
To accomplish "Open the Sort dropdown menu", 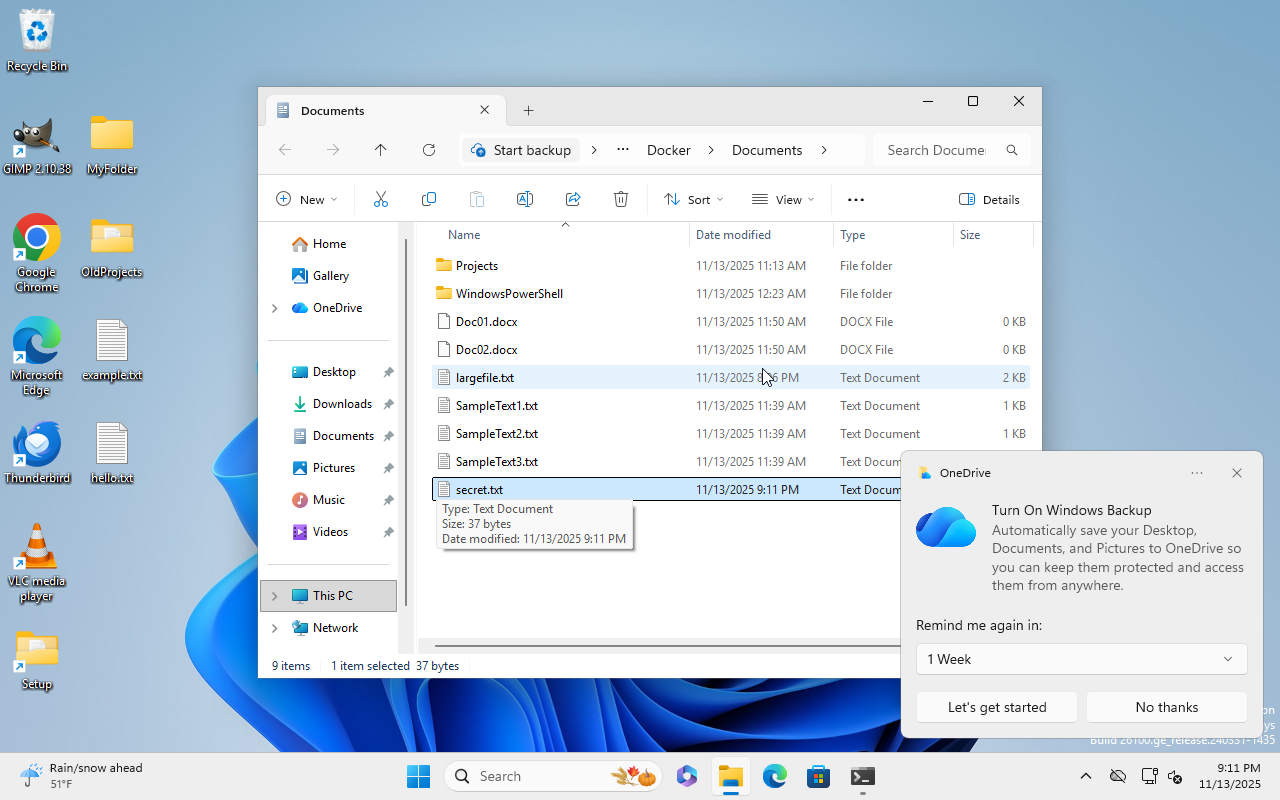I will coord(693,200).
